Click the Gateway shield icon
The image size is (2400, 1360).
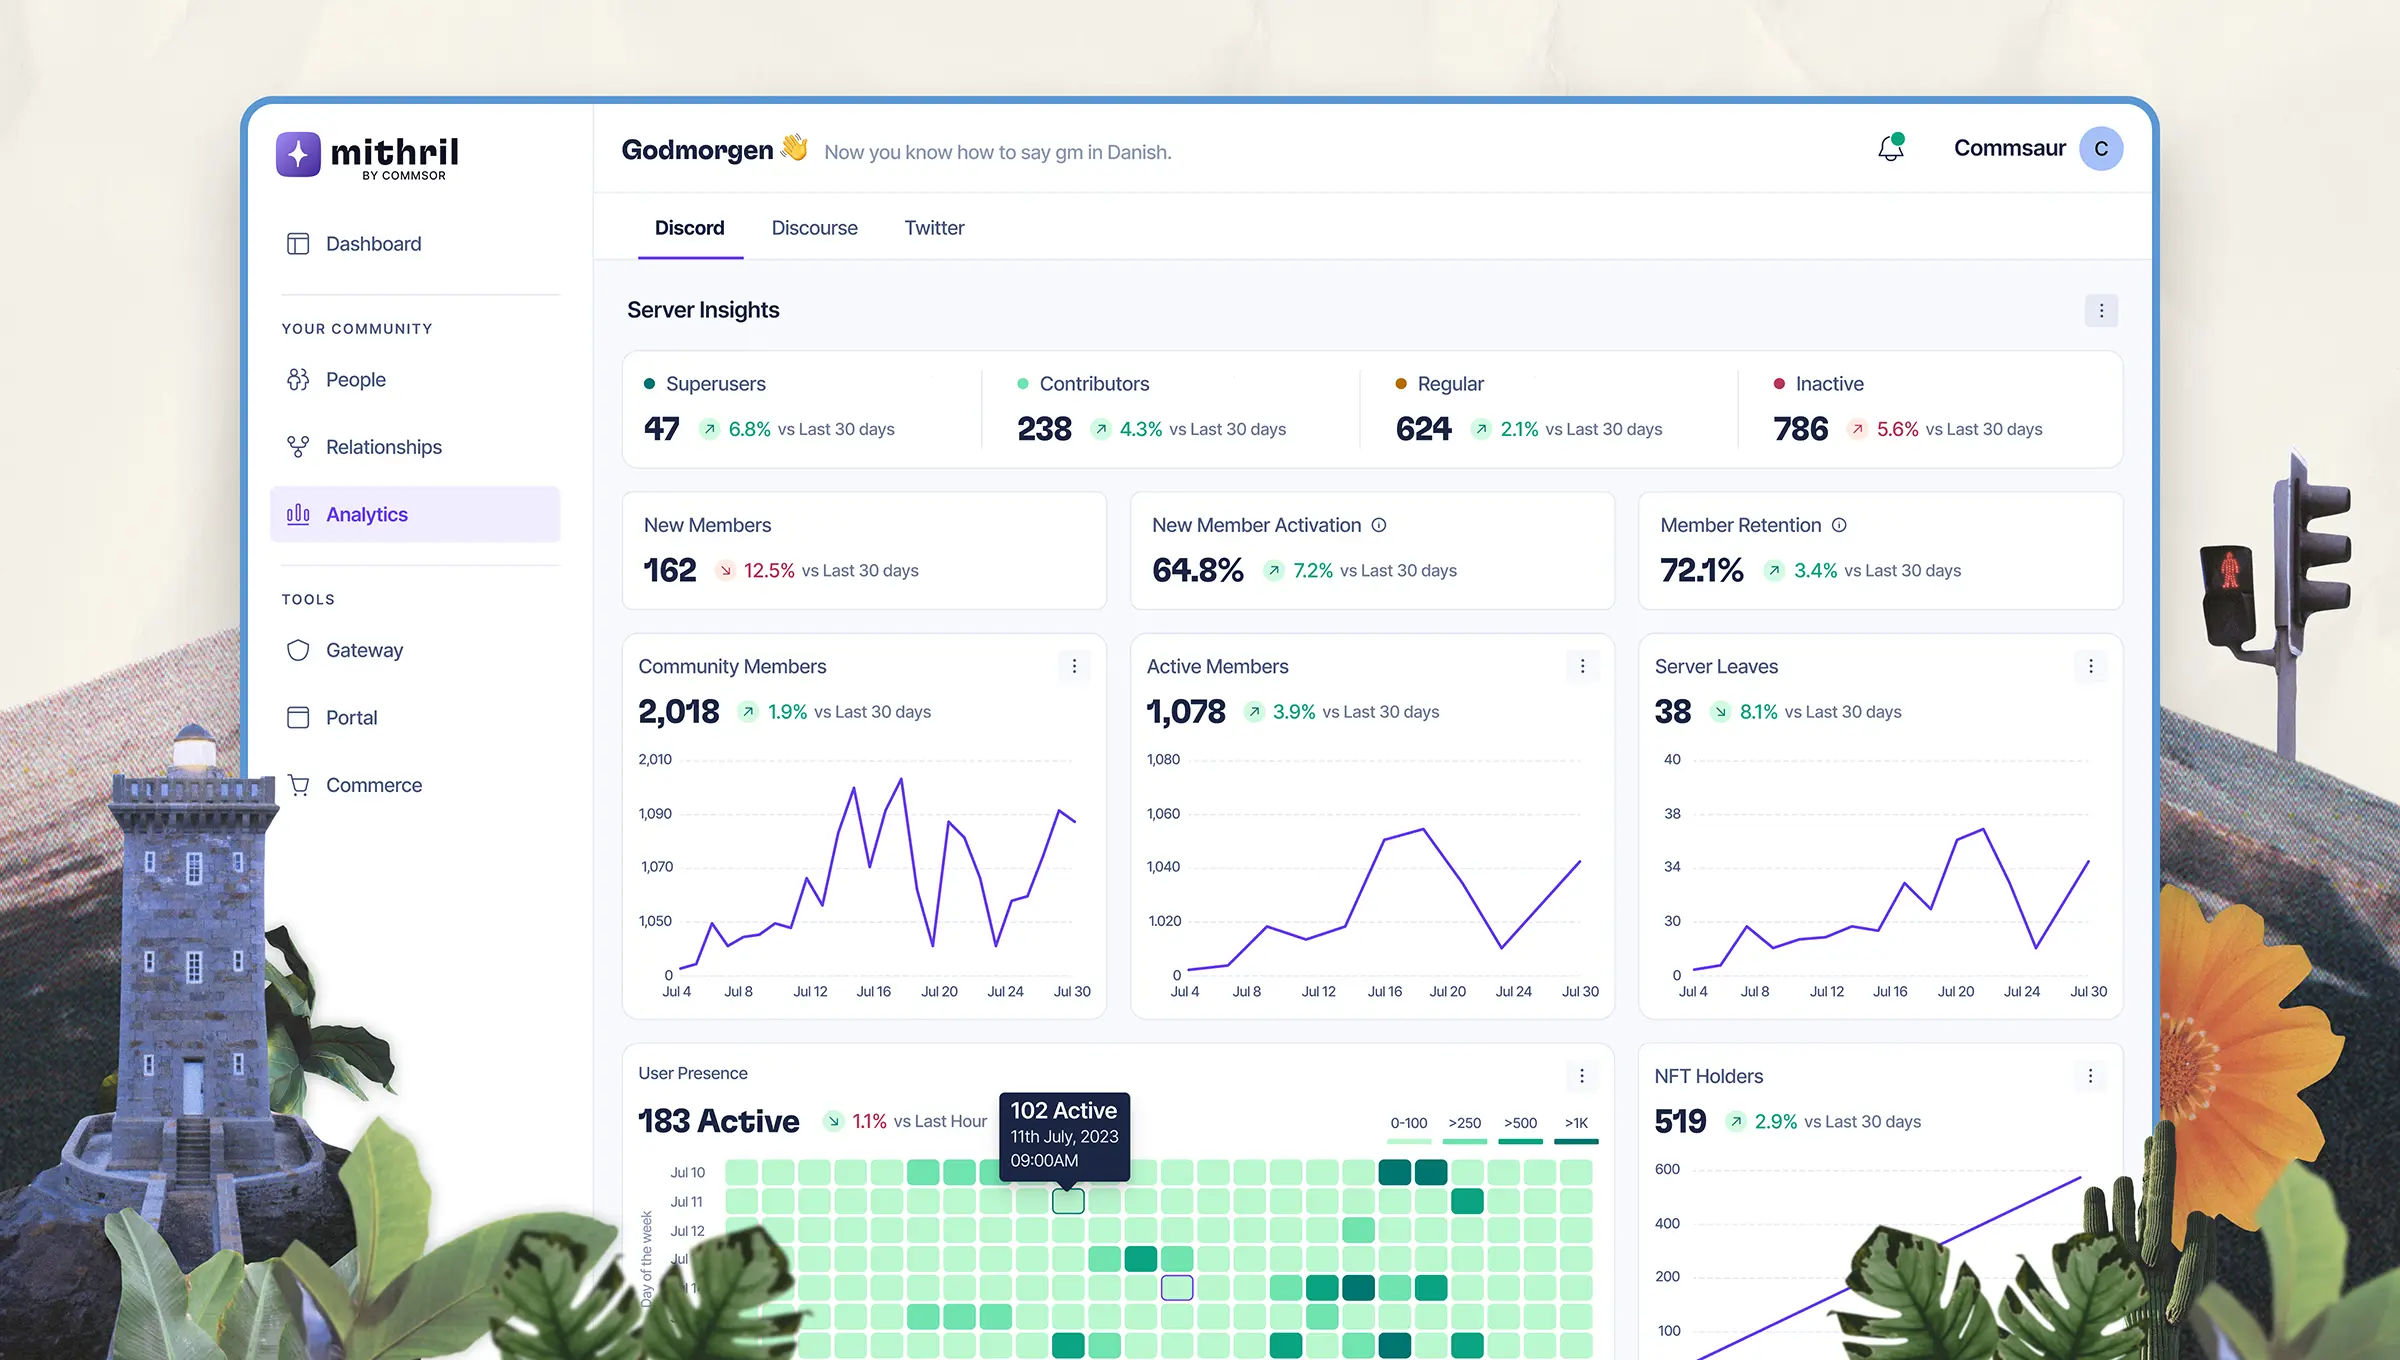298,650
